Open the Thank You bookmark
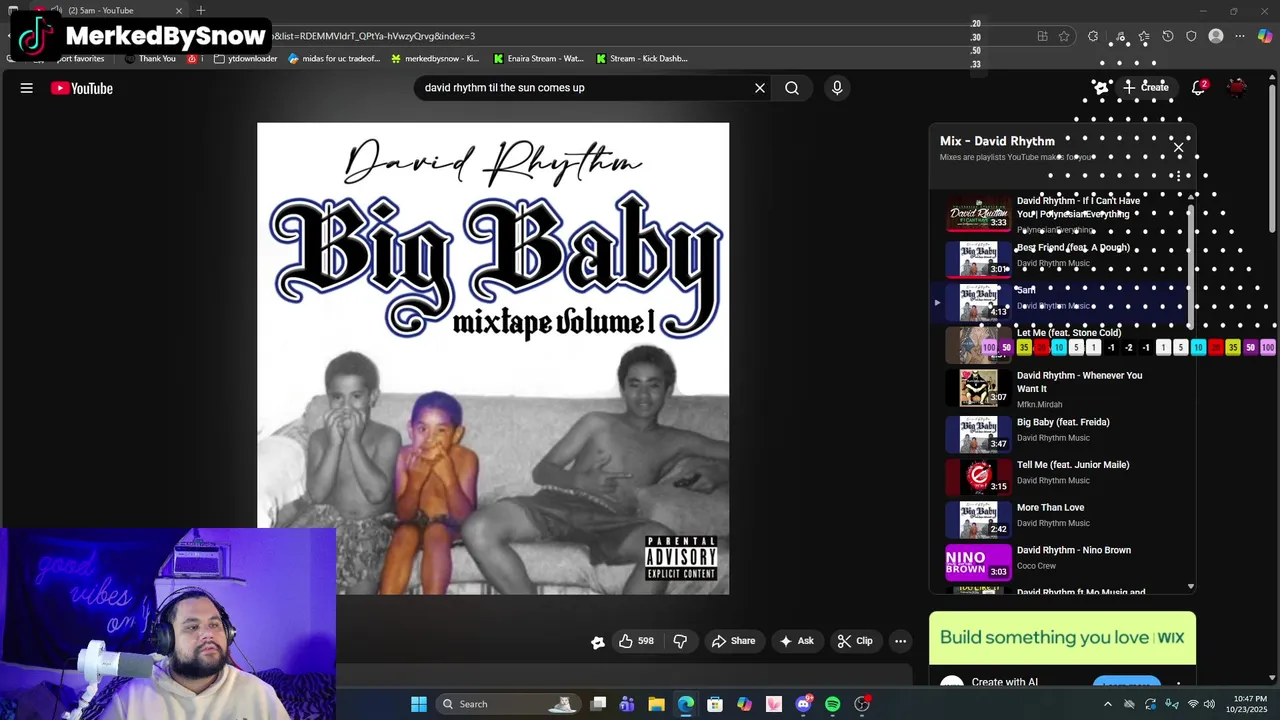Screen dimensions: 1280x720 (x=150, y=58)
